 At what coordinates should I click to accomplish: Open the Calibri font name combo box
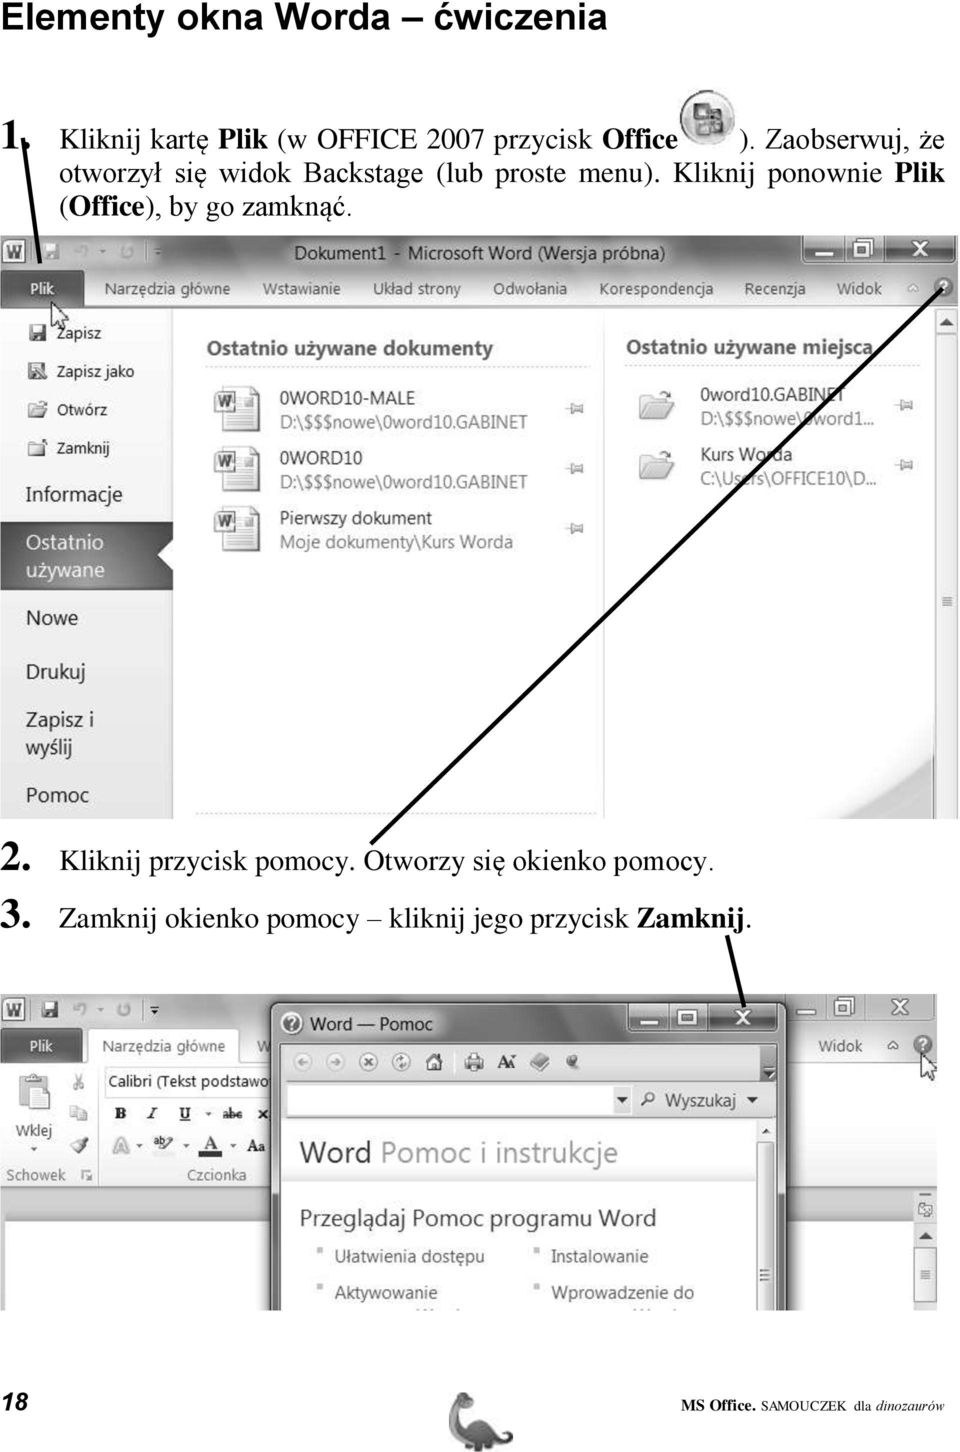point(186,1081)
